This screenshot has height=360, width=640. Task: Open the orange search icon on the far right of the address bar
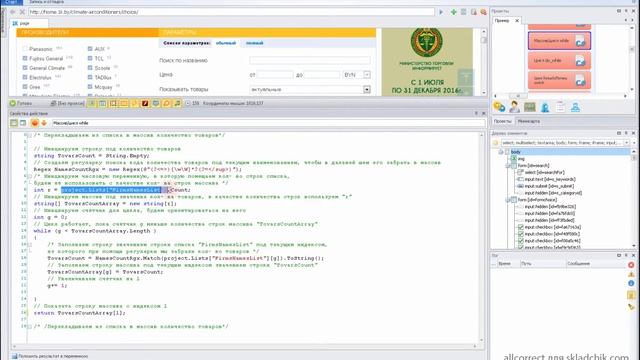(x=484, y=12)
